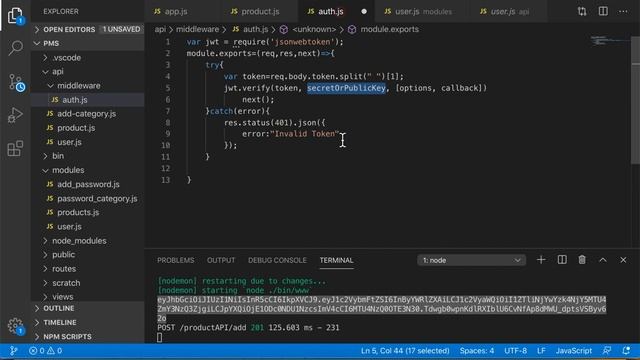Click the editor minimap preview
Image resolution: width=640 pixels, height=360 pixels.
(x=610, y=41)
